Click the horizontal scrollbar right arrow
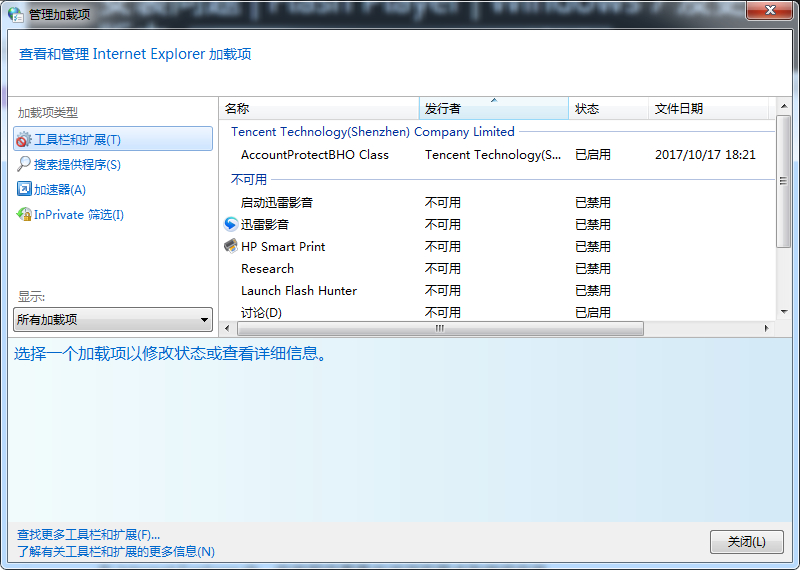This screenshot has height=570, width=800. (766, 329)
